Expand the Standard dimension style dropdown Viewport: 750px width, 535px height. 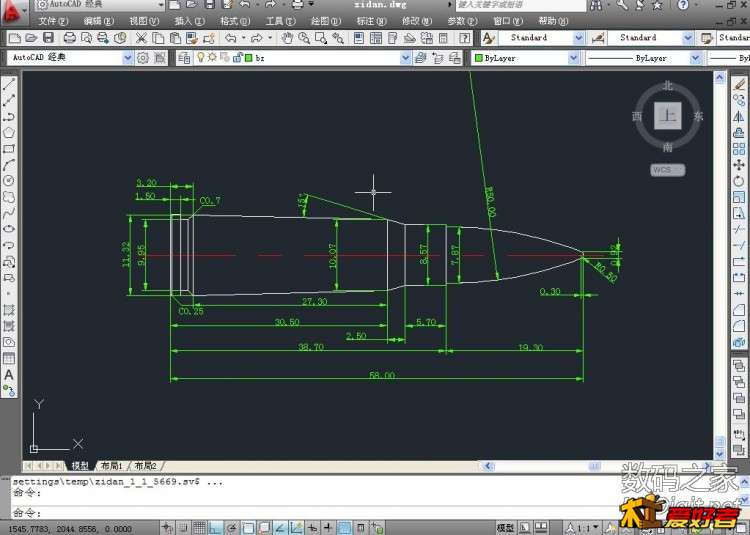687,38
